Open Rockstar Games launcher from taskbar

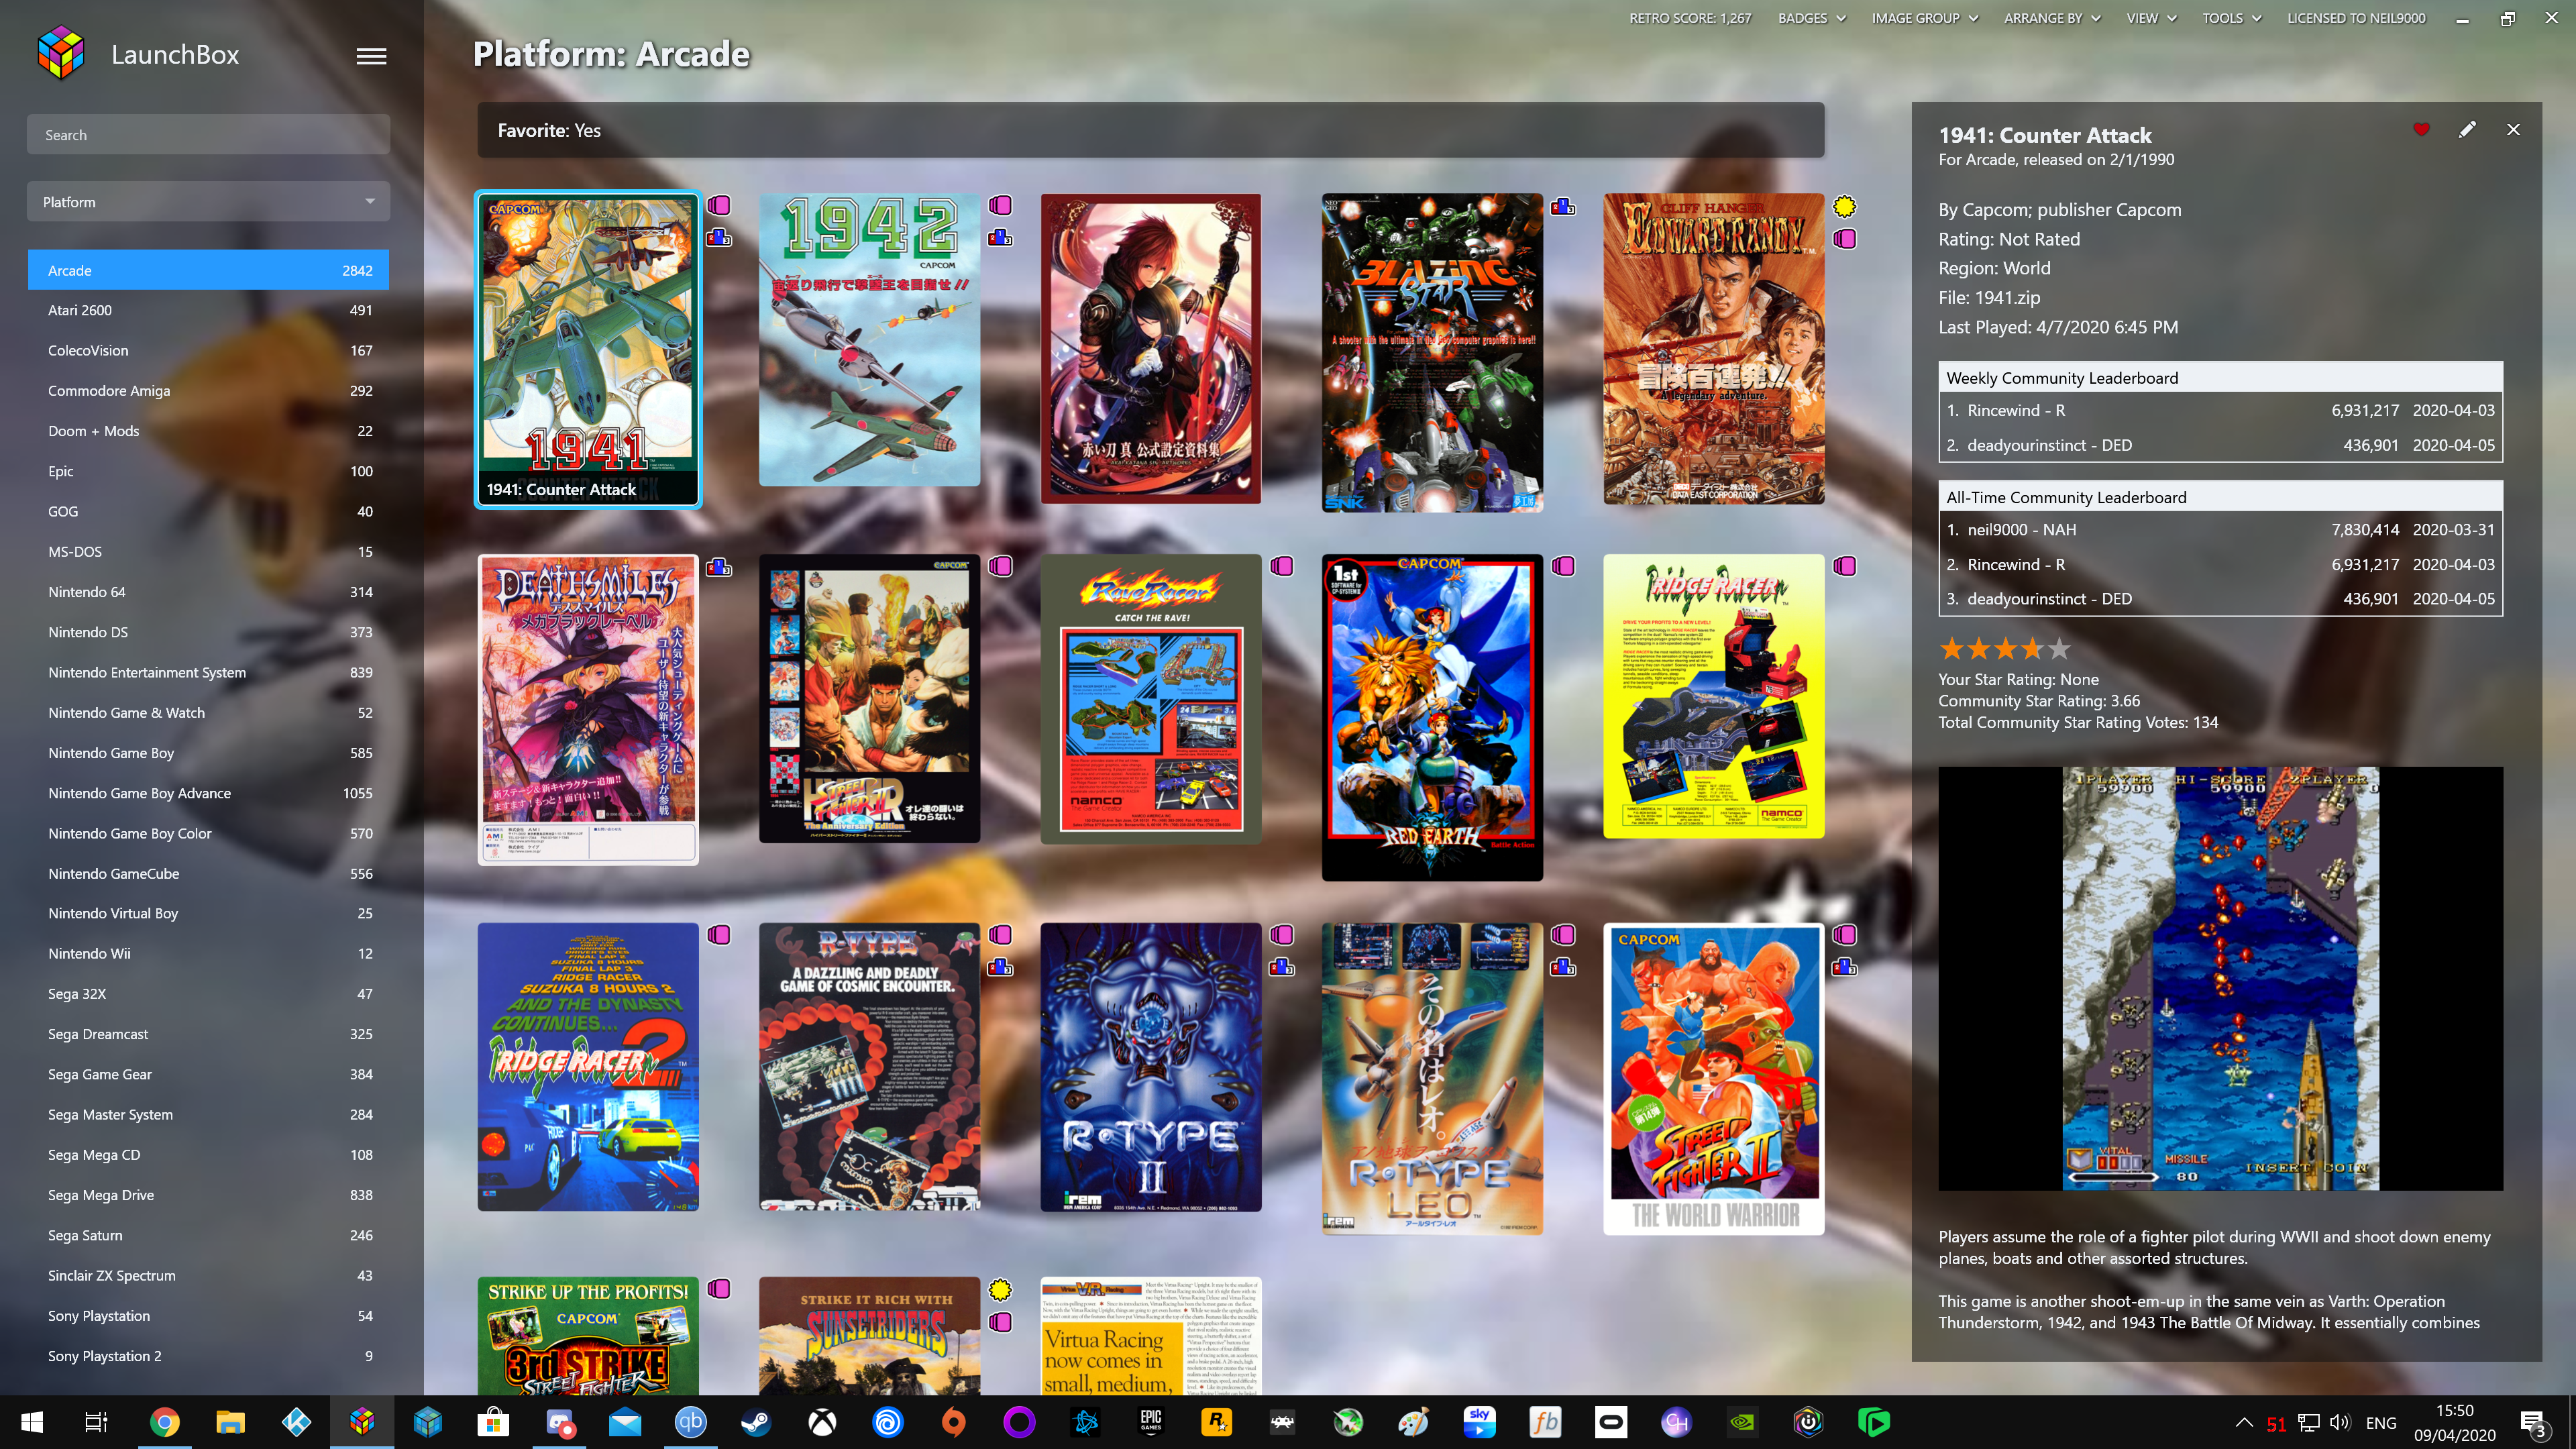pos(1216,1422)
